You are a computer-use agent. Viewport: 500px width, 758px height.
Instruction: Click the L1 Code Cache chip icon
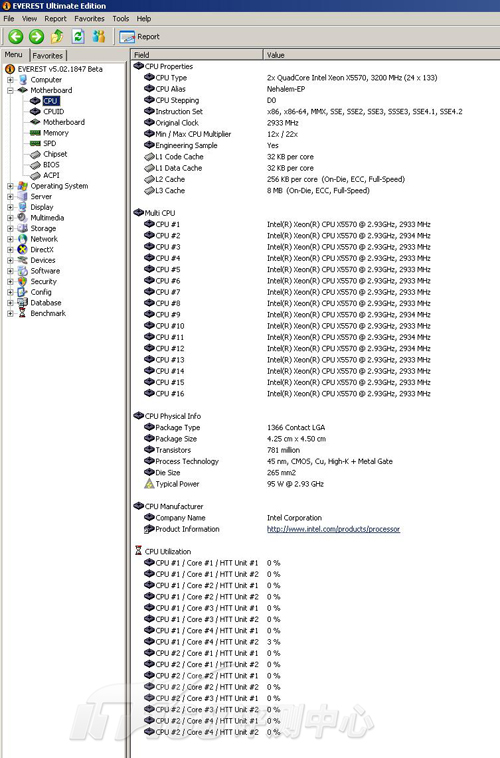click(x=149, y=157)
